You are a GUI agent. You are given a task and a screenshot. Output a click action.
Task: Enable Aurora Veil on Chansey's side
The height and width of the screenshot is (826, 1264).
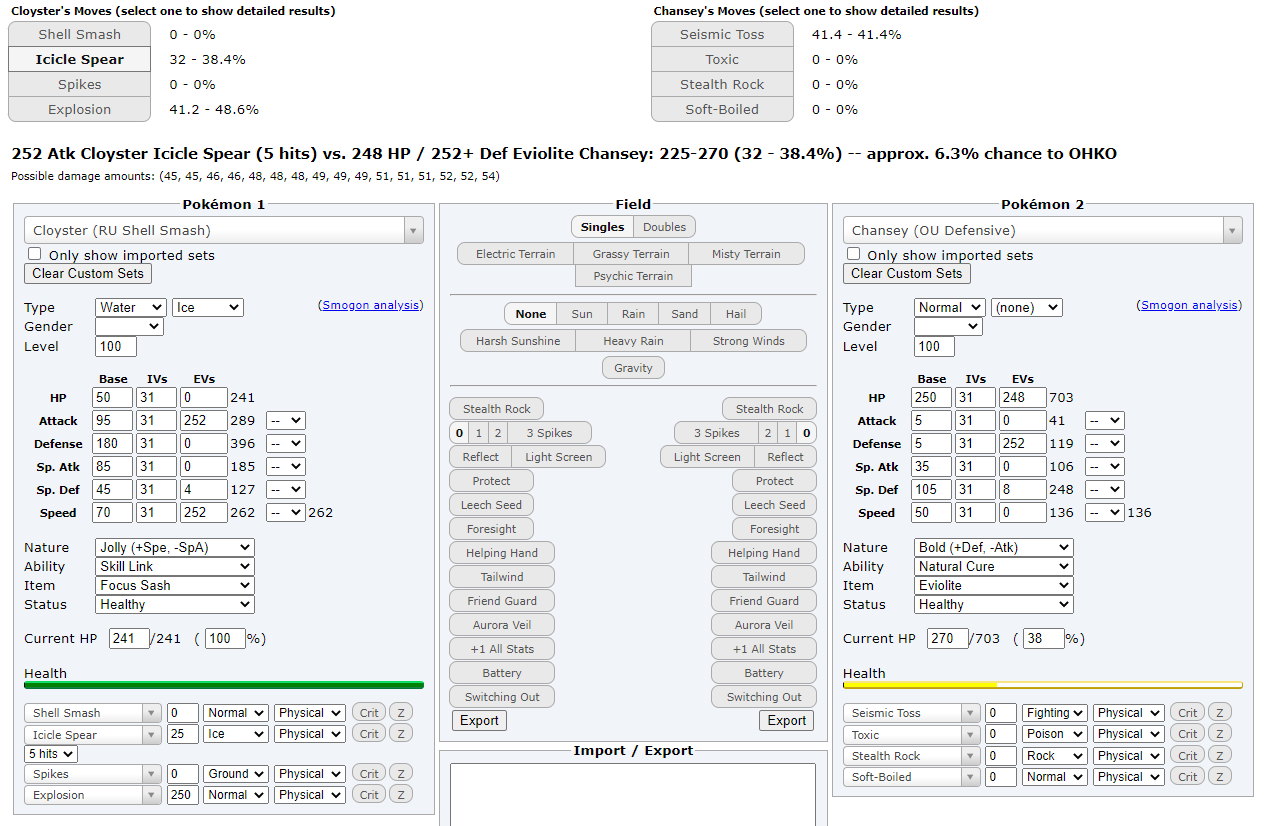(764, 625)
